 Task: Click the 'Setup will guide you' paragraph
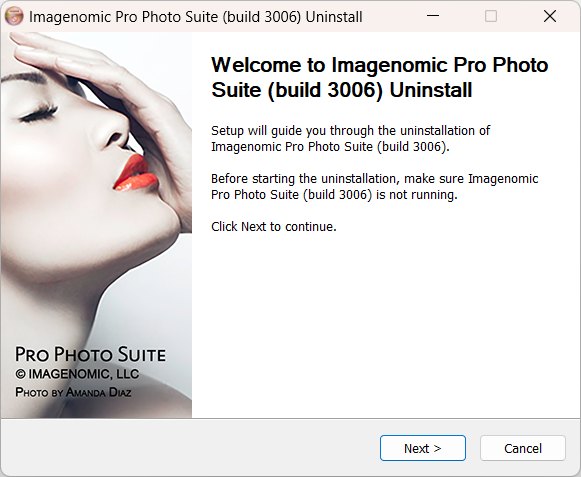click(351, 139)
